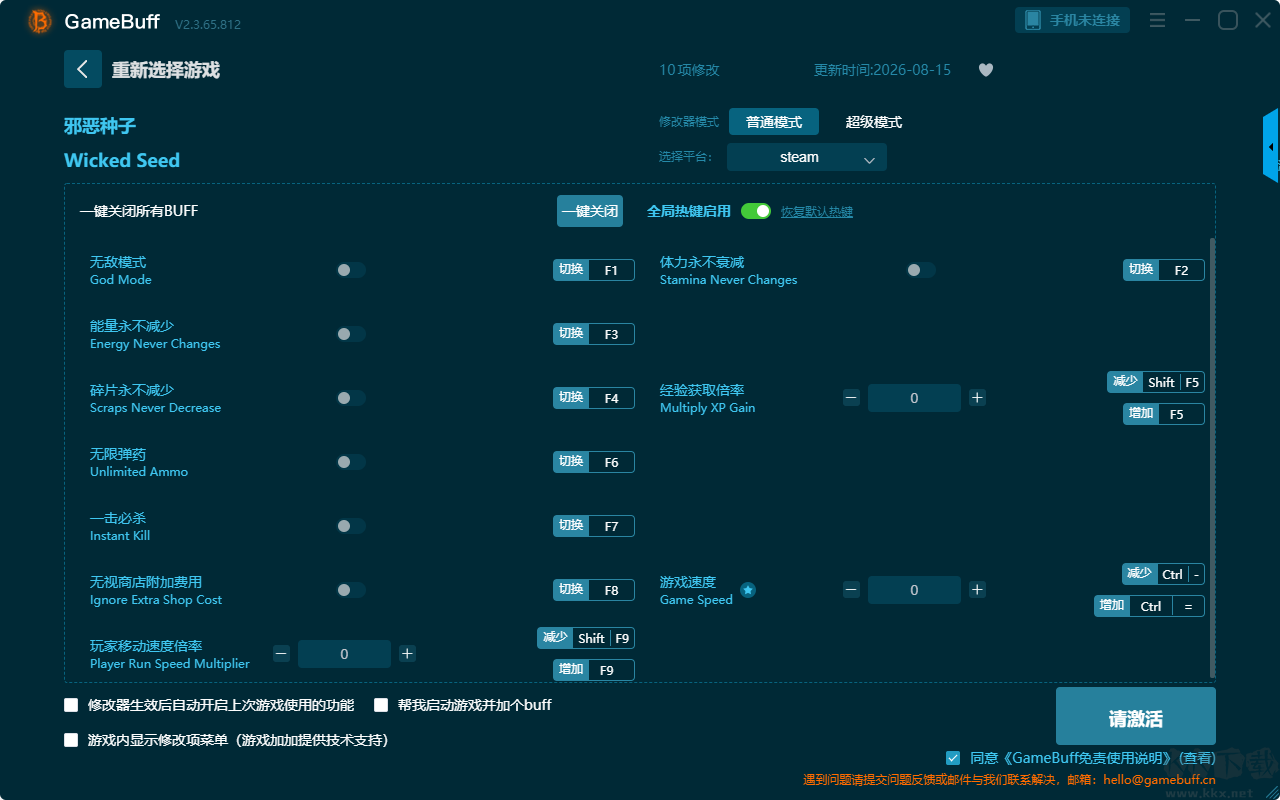This screenshot has width=1280, height=800.
Task: Click XP Gain decrease Shift F5 hotkey
Action: pyautogui.click(x=1156, y=382)
